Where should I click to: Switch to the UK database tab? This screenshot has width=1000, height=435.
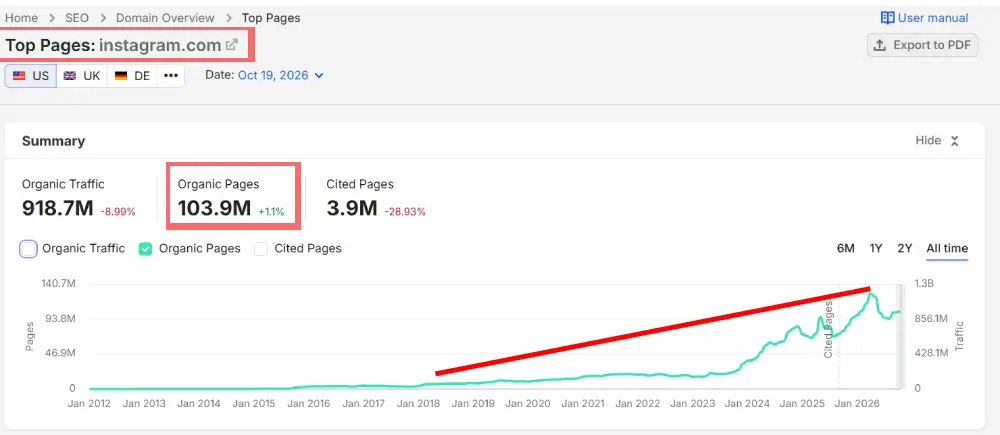tap(82, 75)
